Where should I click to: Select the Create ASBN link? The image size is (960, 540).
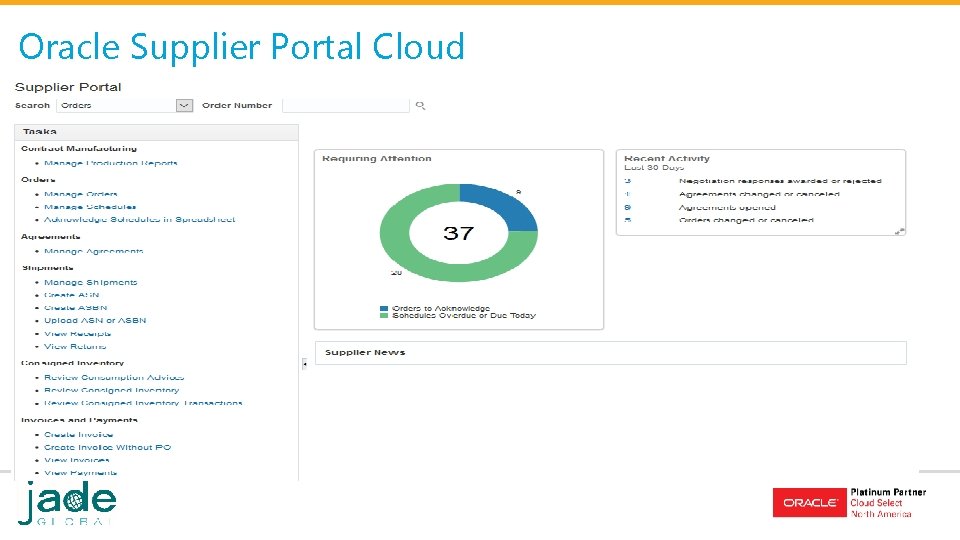pos(75,307)
